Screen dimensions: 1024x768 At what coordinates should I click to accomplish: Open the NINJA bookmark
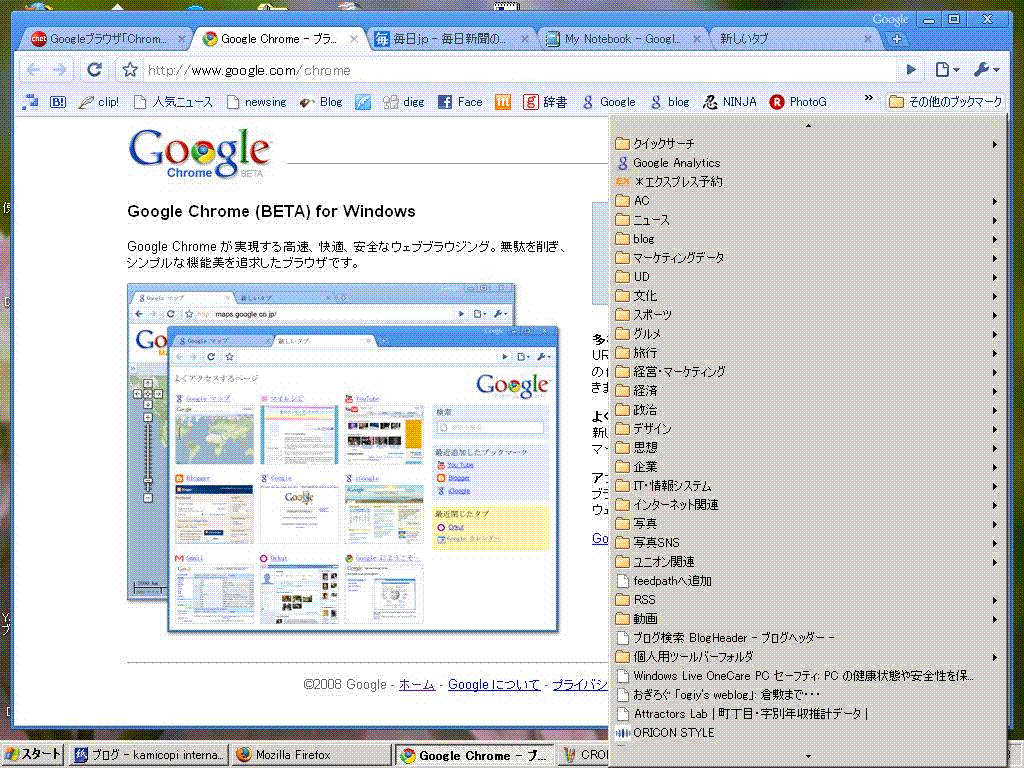pos(729,102)
